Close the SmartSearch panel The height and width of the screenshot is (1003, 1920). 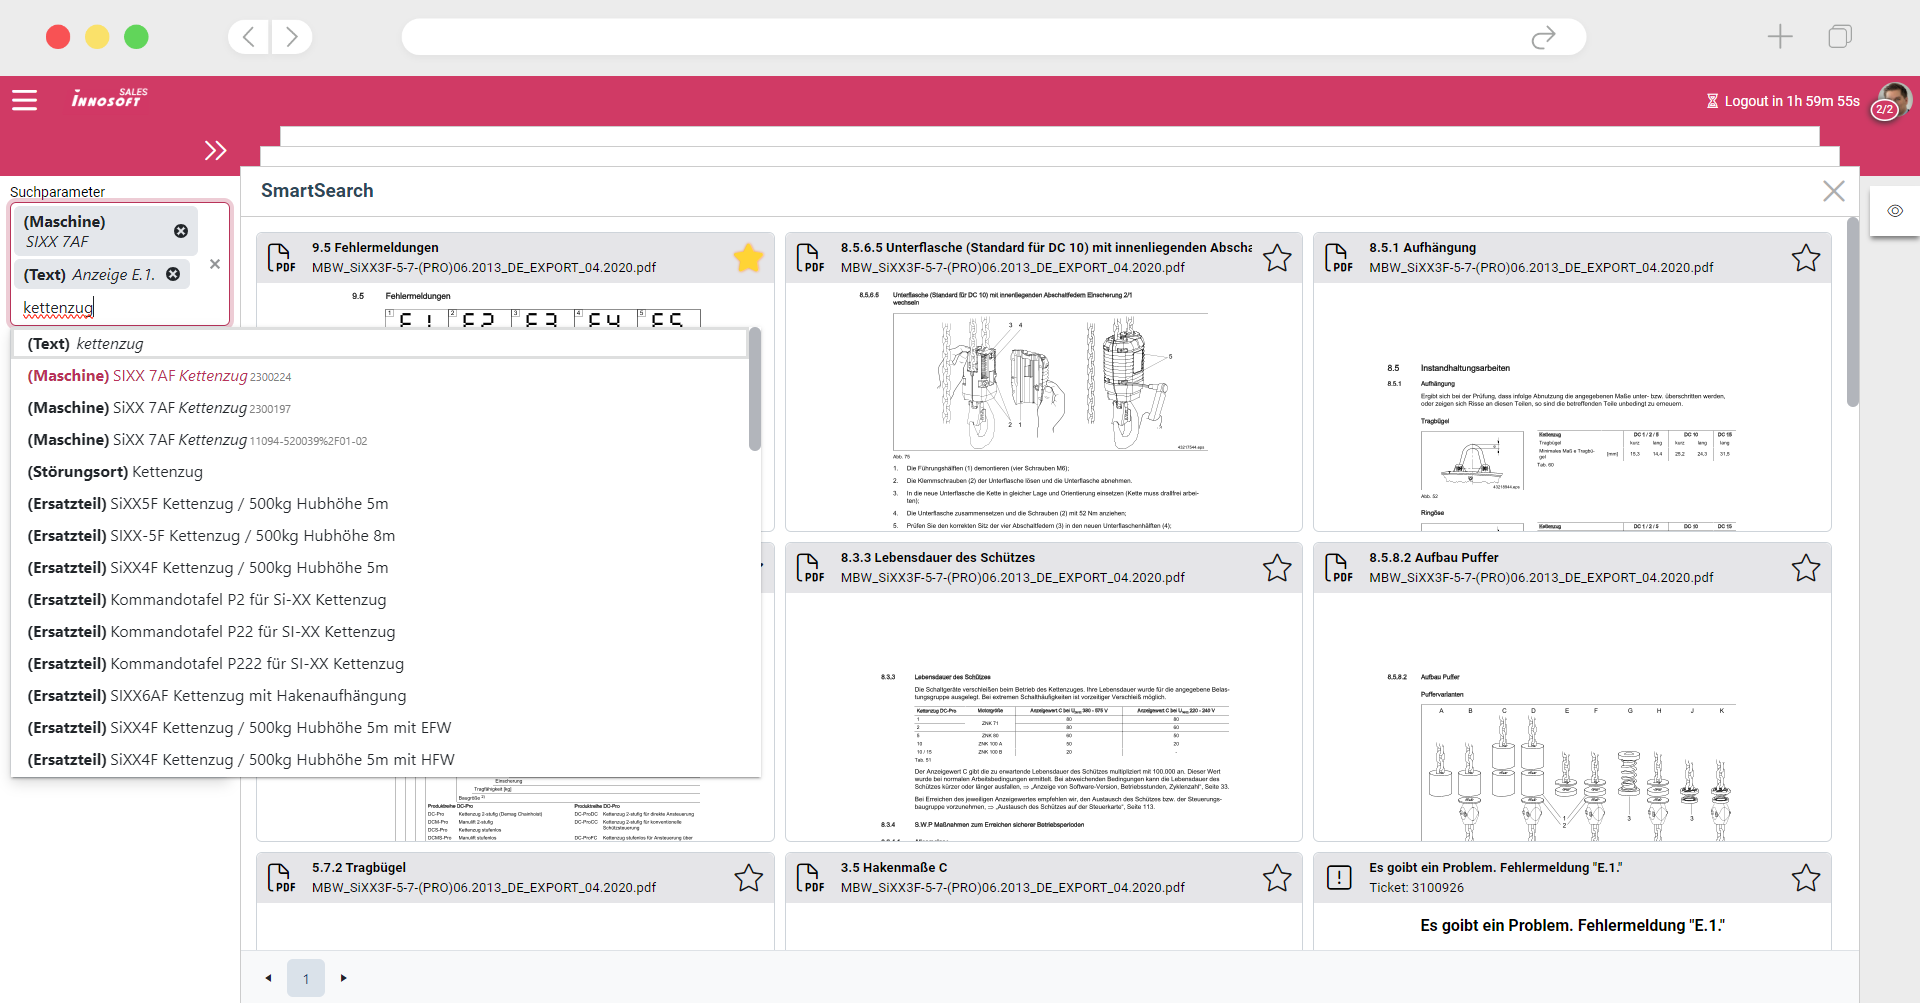(x=1834, y=191)
